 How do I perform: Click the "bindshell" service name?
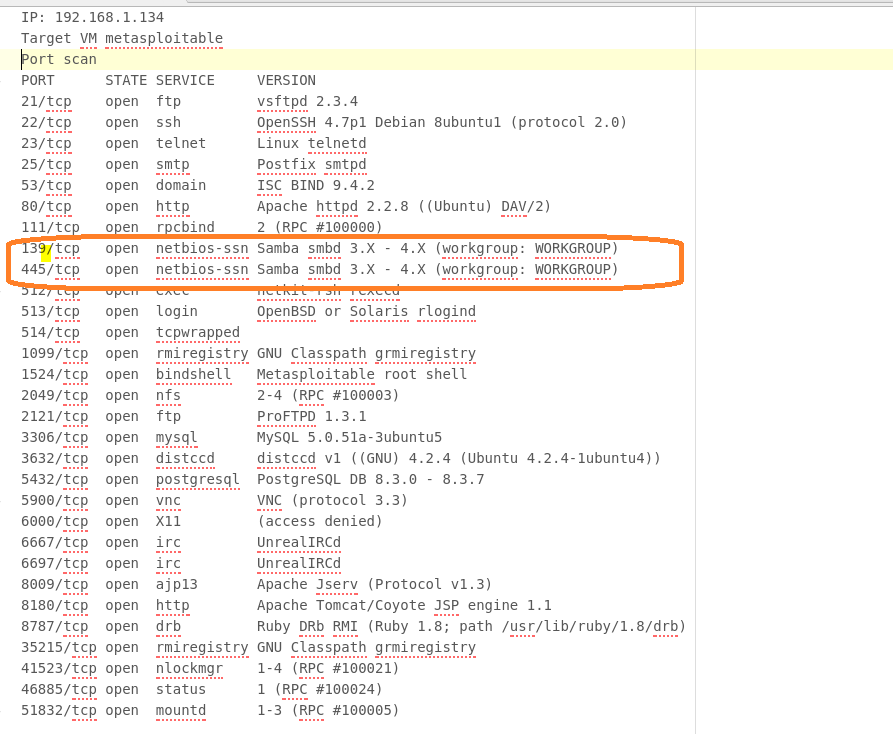193,374
